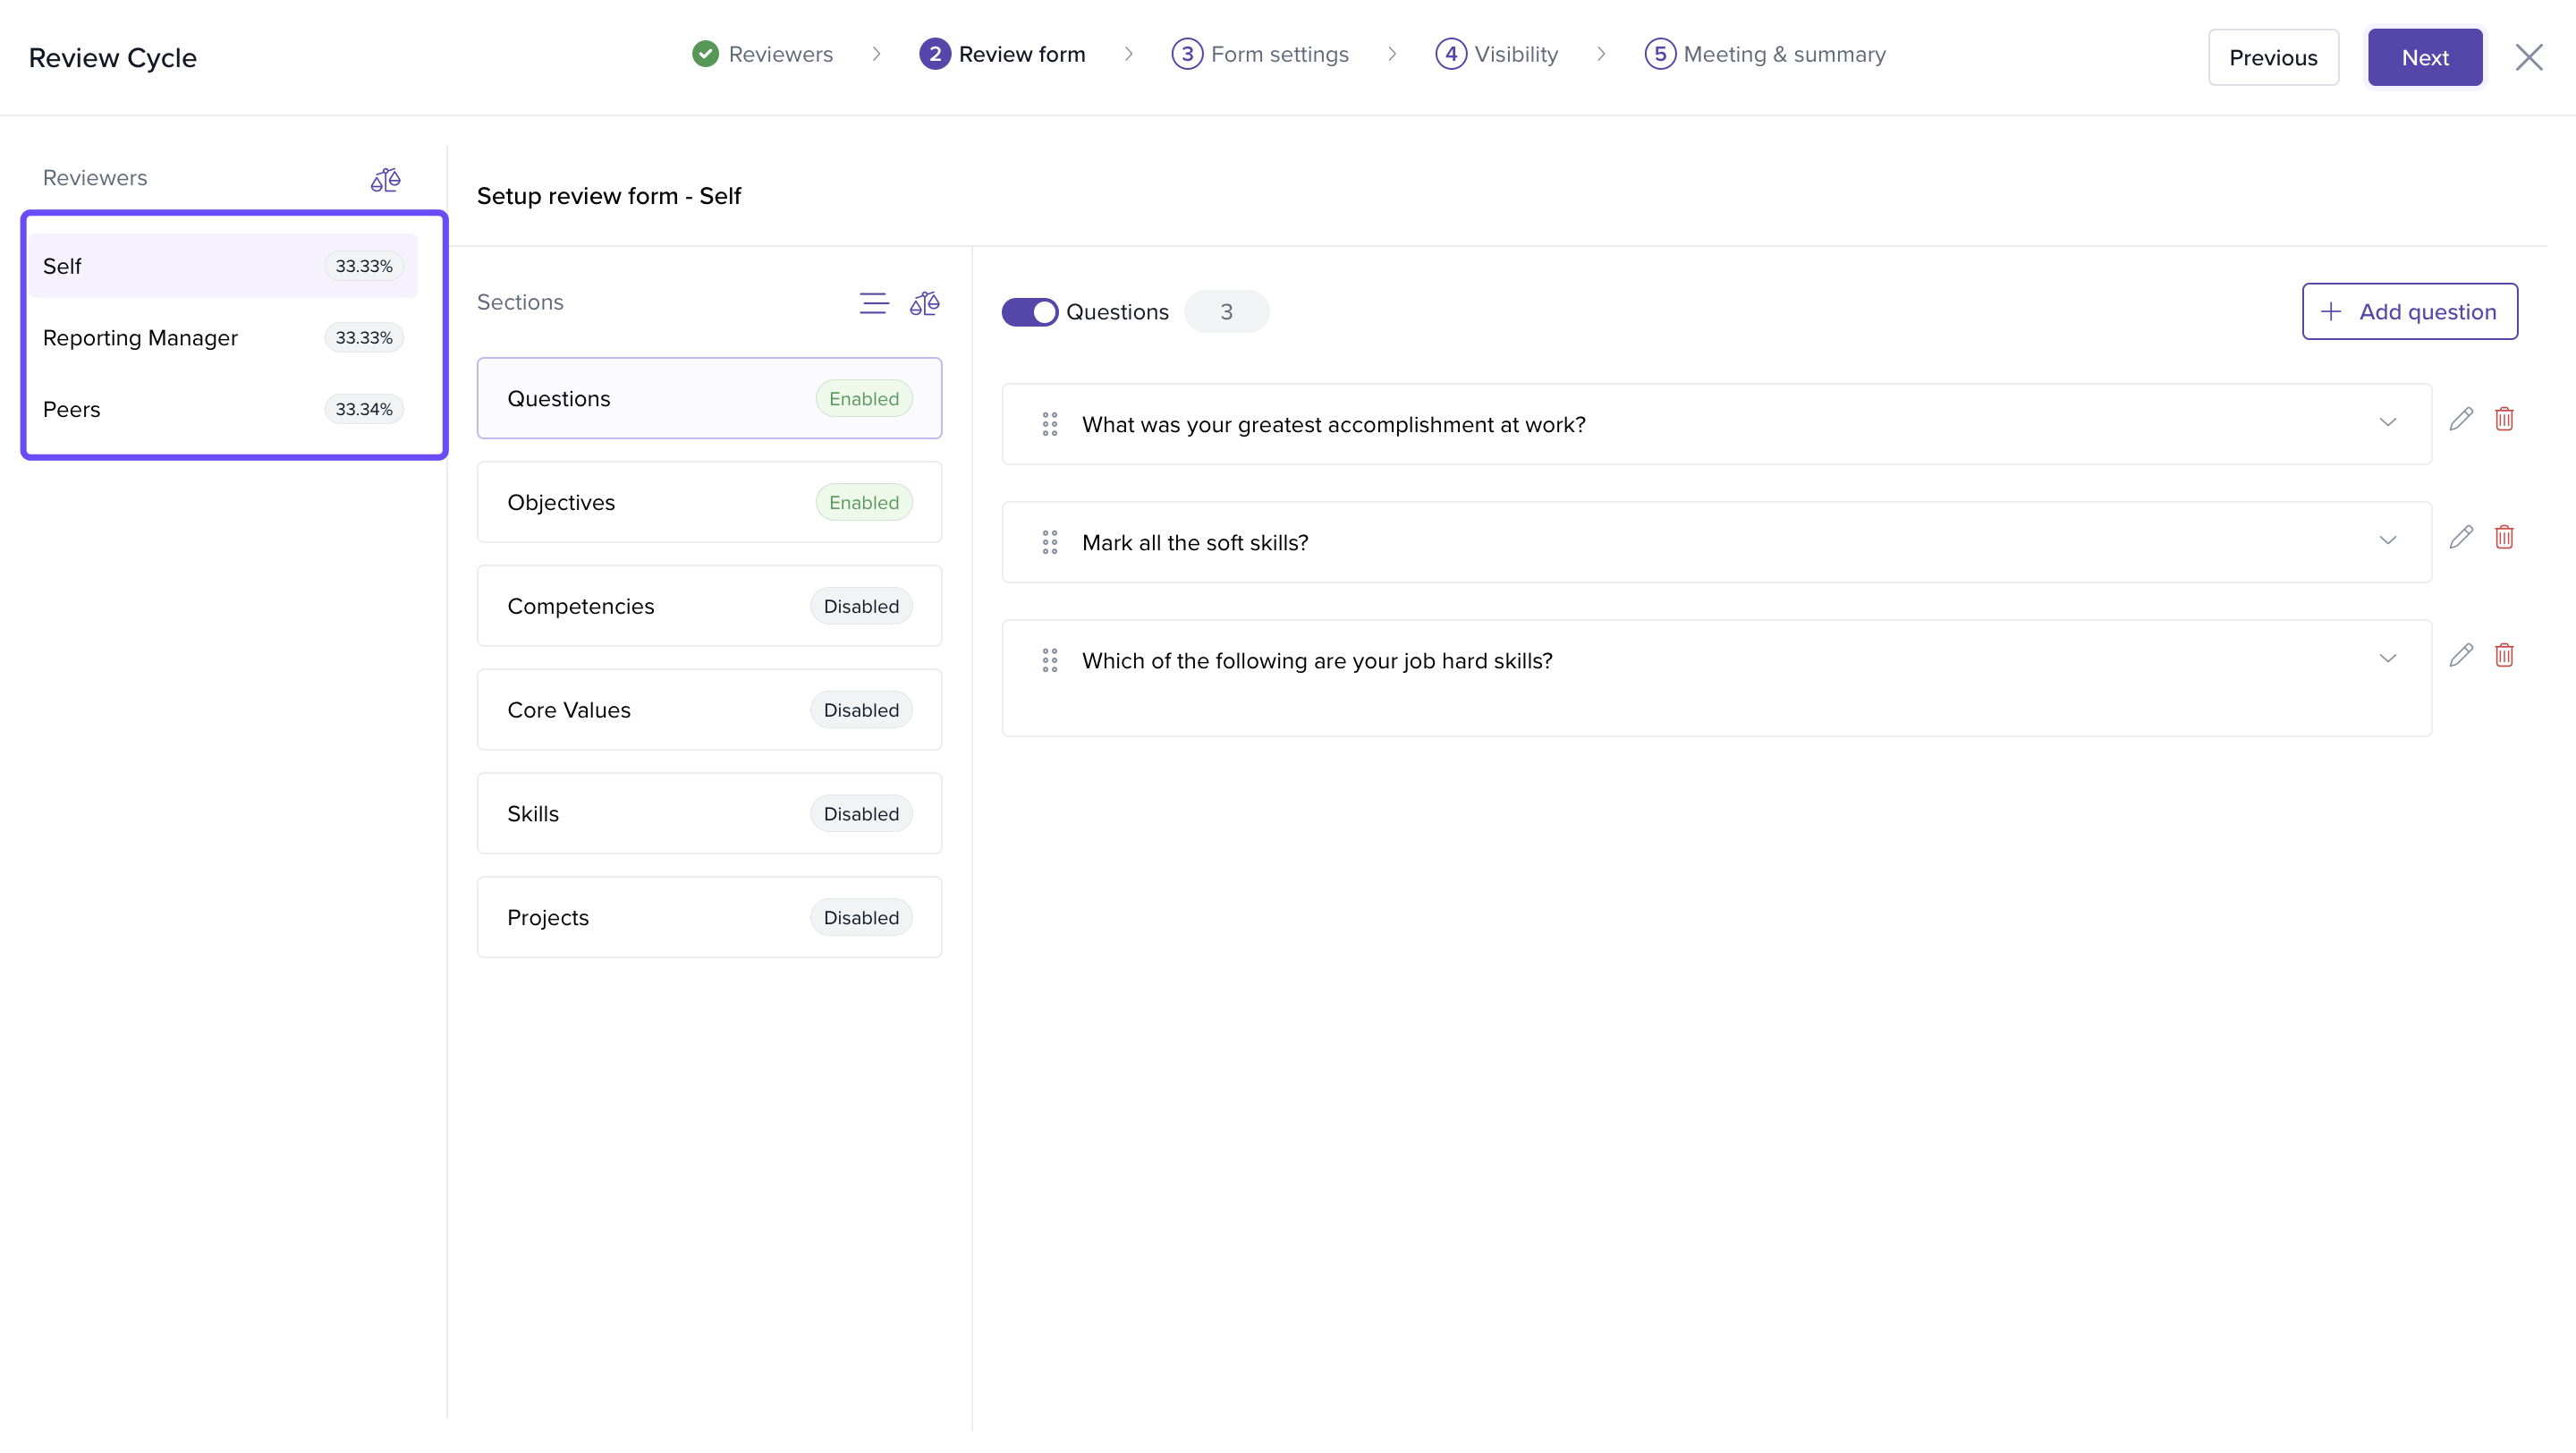This screenshot has width=2576, height=1453.
Task: Delete the soft skills question
Action: 2504,537
